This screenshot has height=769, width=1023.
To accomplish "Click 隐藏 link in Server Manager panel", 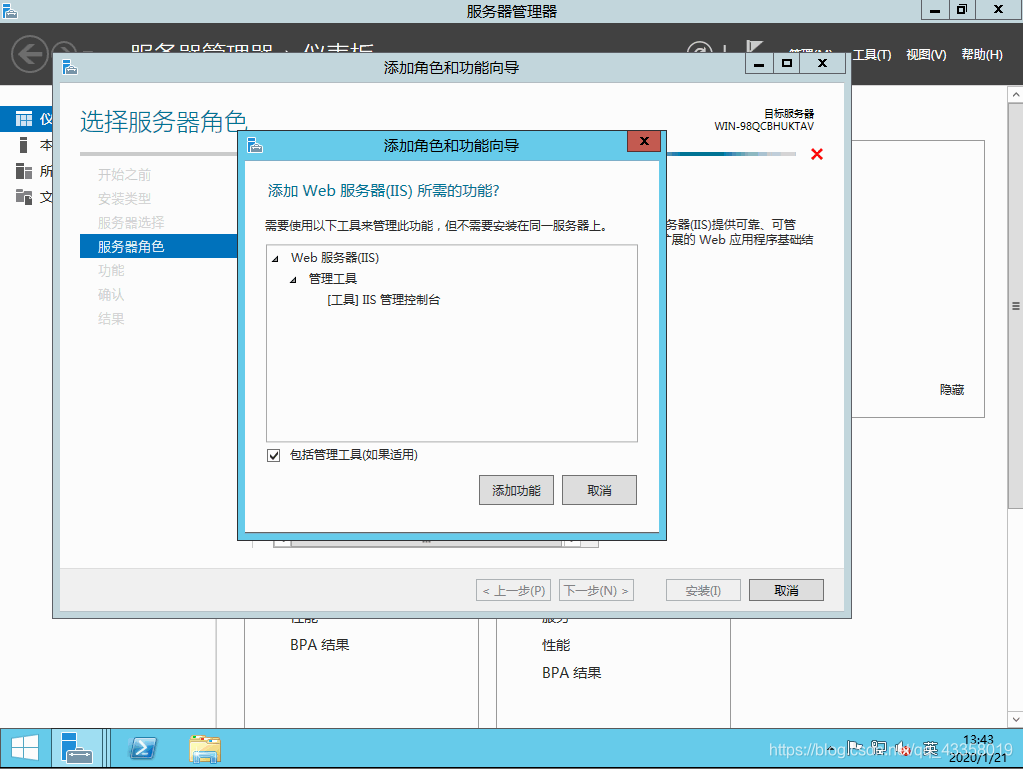I will (x=952, y=389).
